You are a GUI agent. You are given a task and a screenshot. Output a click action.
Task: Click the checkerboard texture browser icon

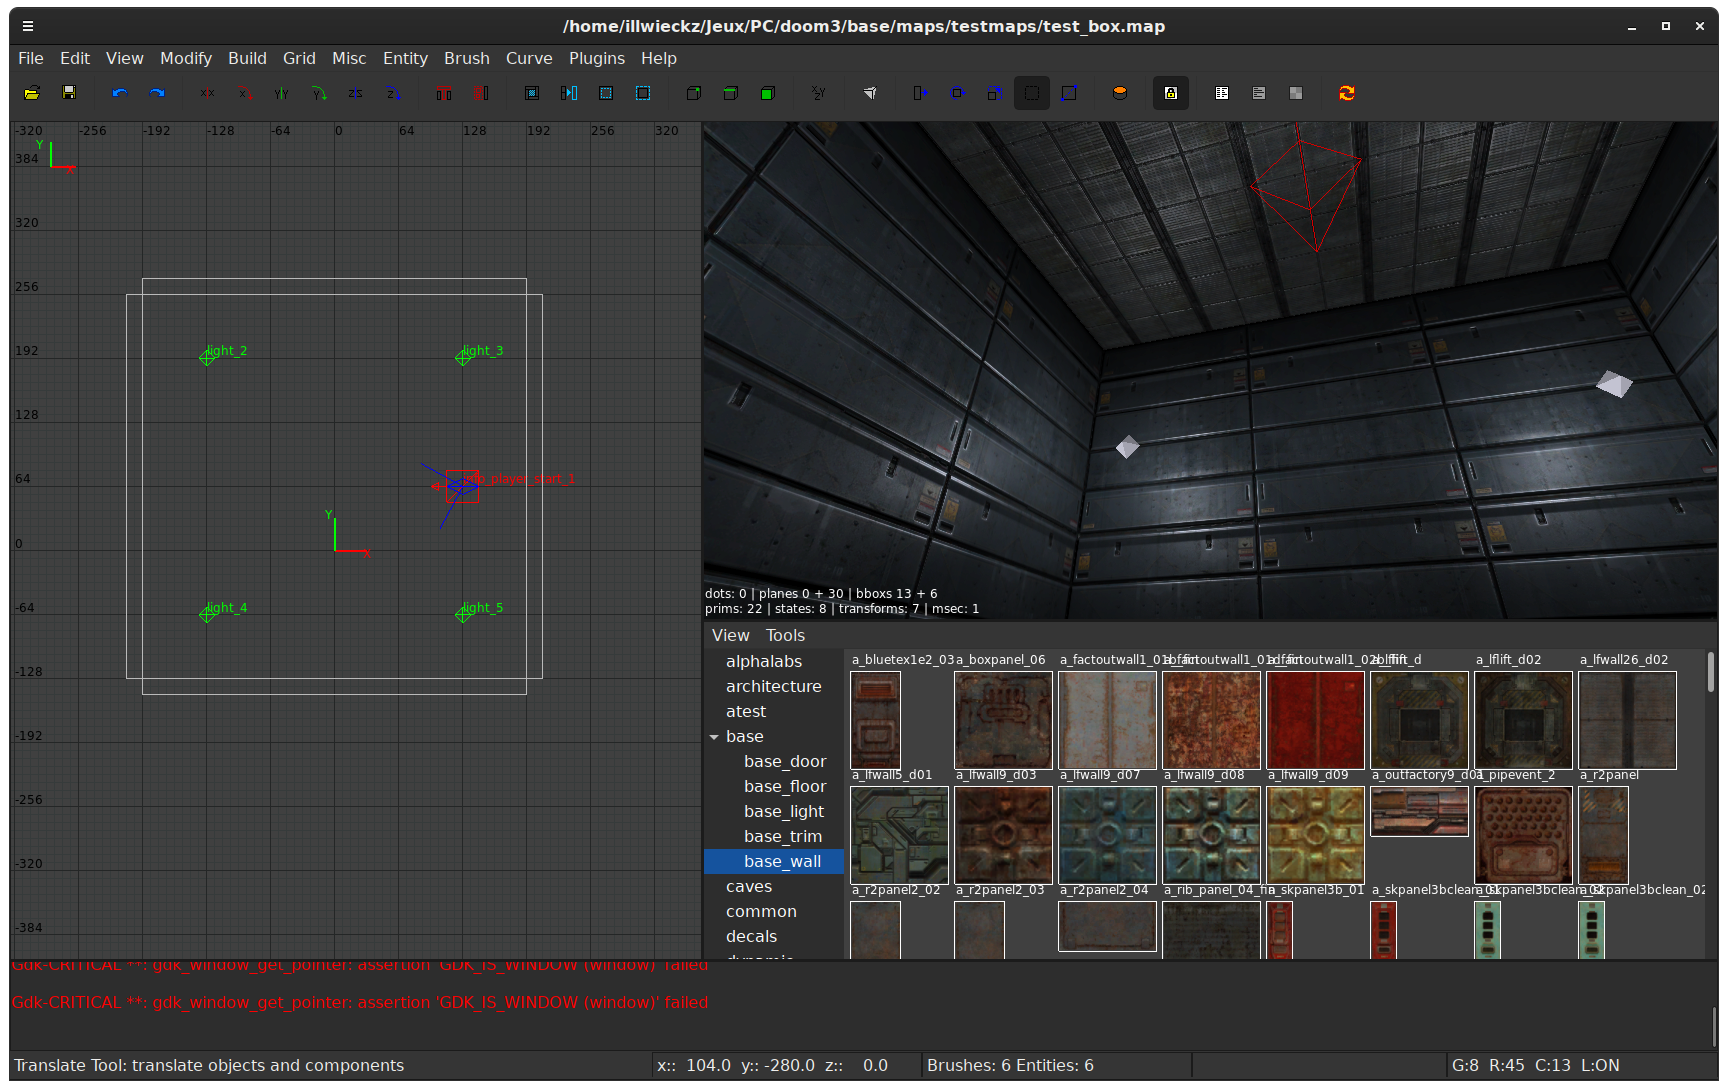point(1296,93)
